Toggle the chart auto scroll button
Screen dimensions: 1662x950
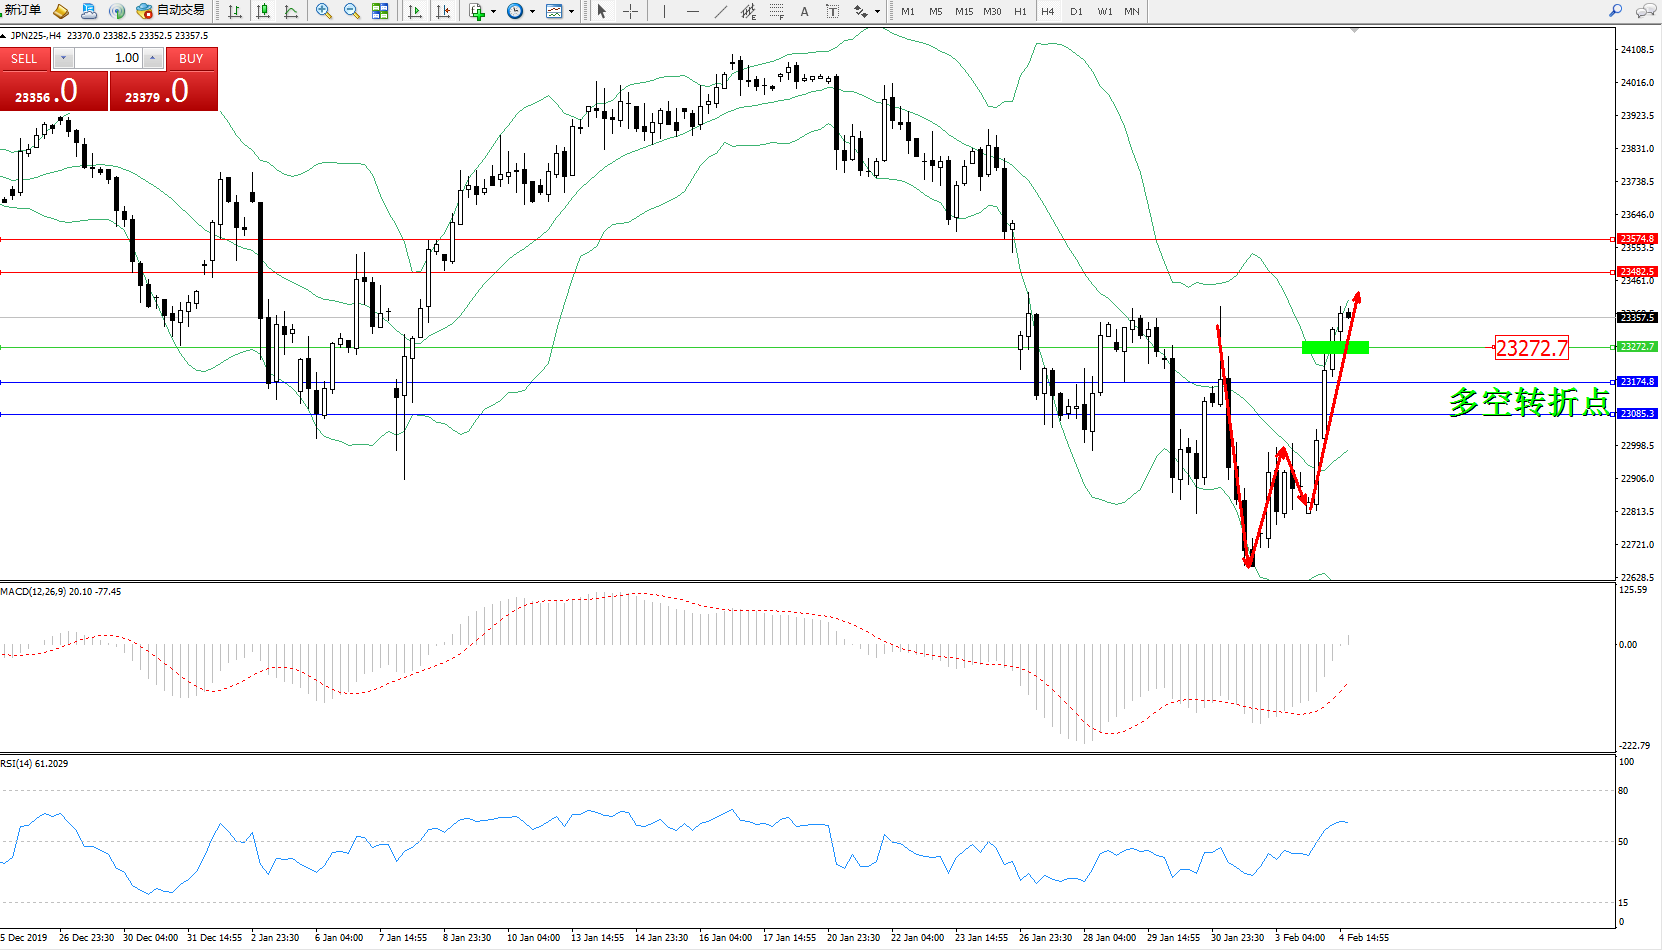pyautogui.click(x=415, y=11)
